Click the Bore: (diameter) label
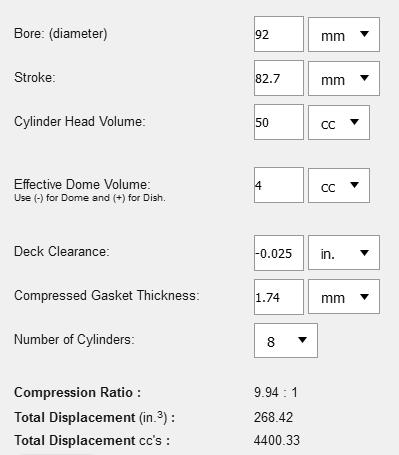Viewport: 399px width, 455px height. pyautogui.click(x=61, y=34)
